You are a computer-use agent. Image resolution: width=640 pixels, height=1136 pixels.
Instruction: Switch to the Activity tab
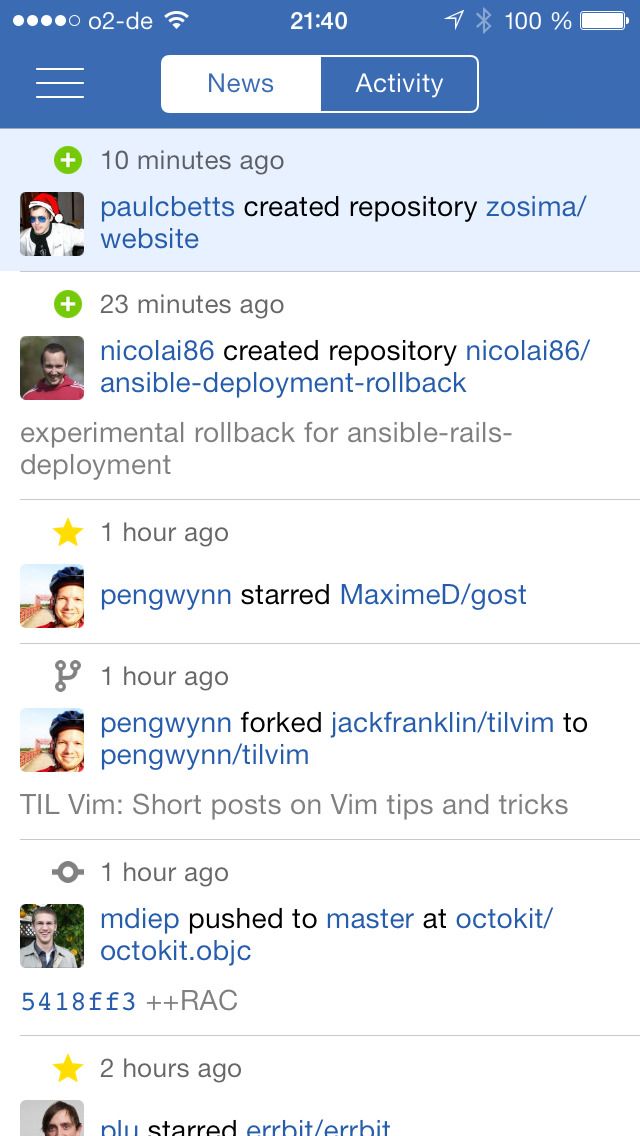tap(399, 84)
